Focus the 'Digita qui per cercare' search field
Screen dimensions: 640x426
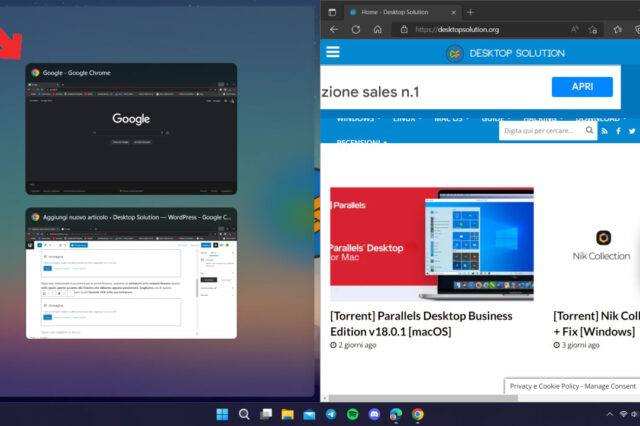tap(541, 131)
